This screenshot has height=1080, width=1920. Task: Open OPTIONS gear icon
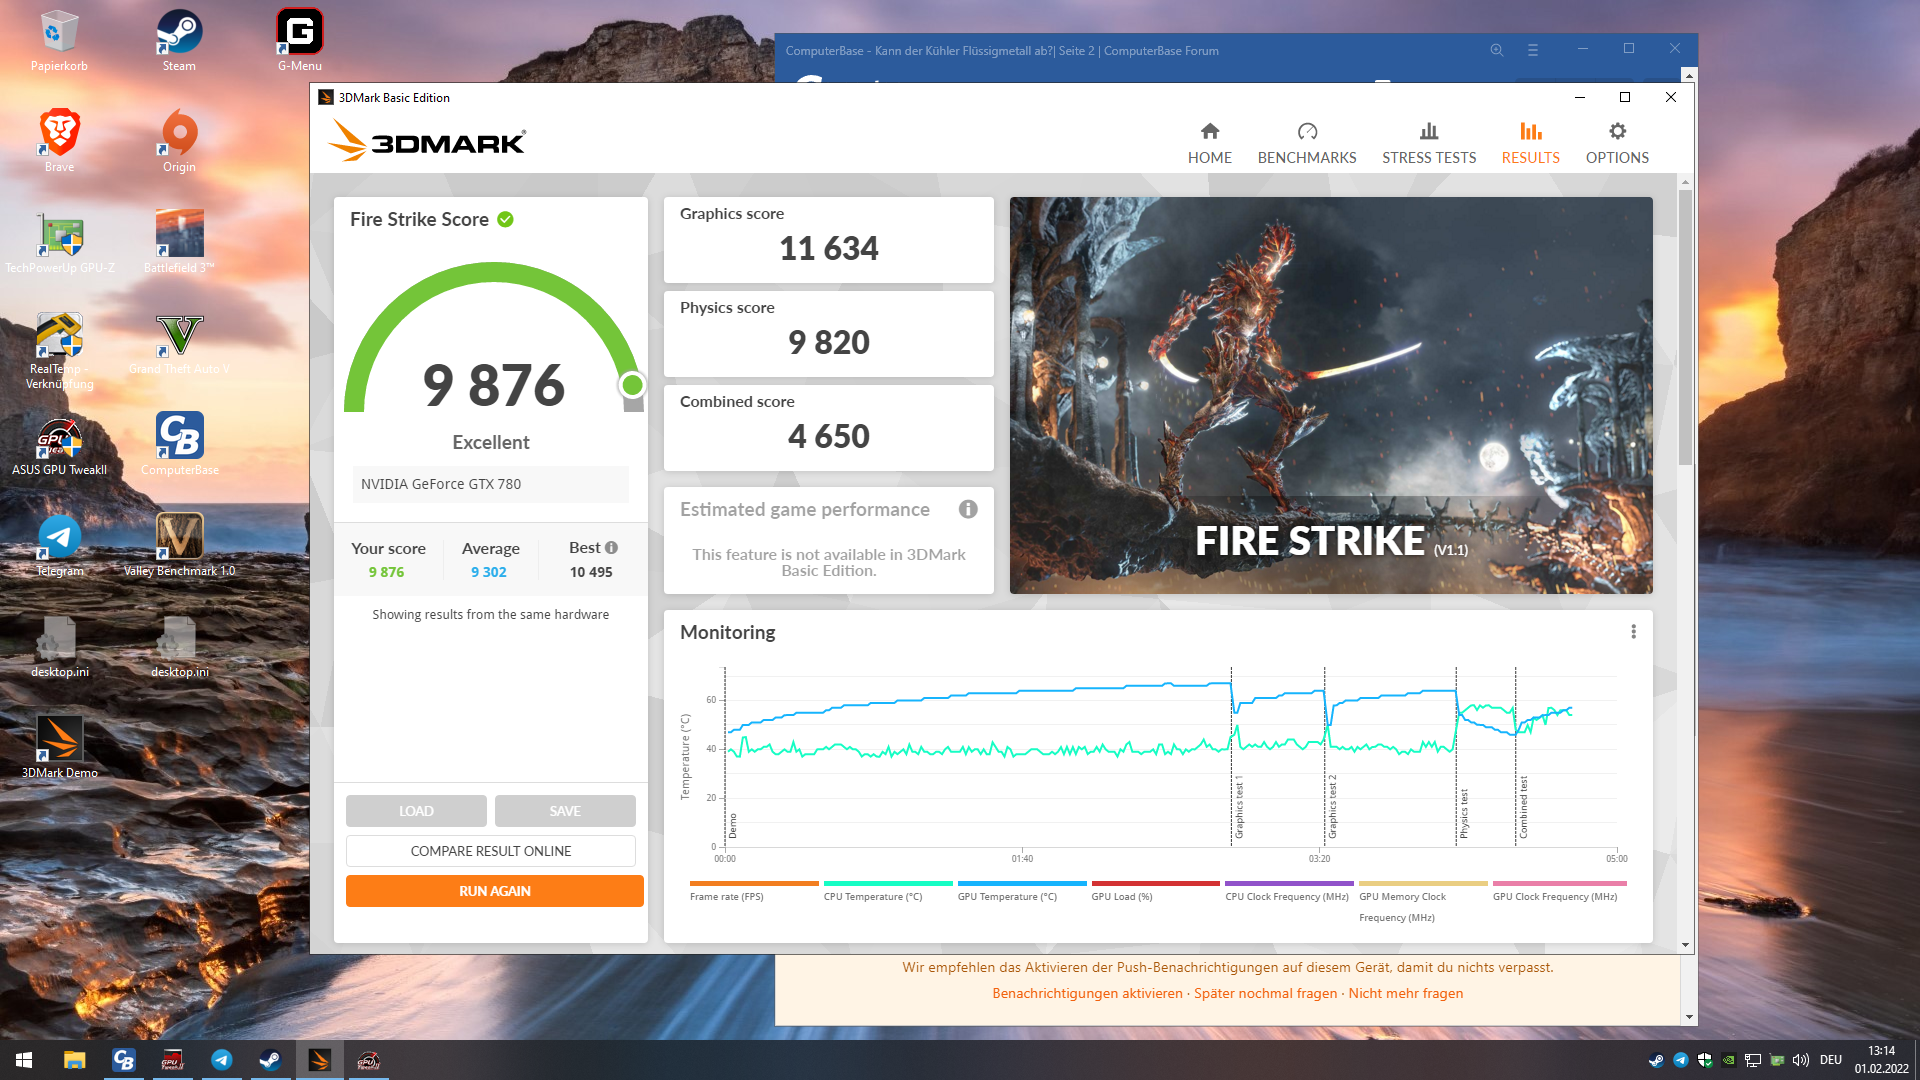1616,132
